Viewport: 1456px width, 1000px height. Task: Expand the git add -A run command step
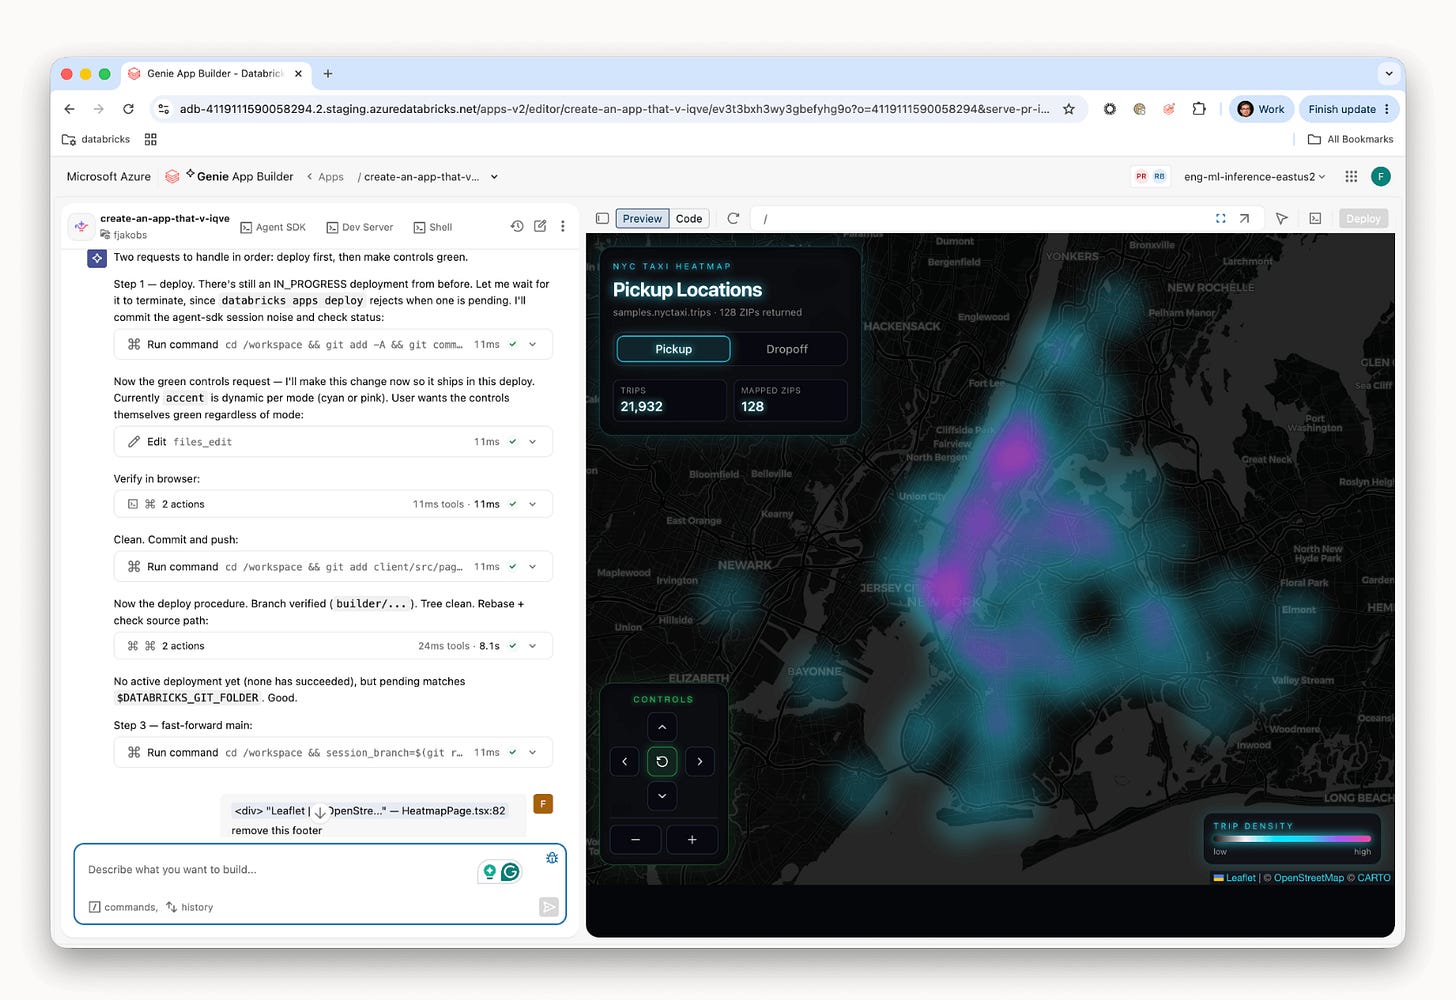tap(333, 344)
